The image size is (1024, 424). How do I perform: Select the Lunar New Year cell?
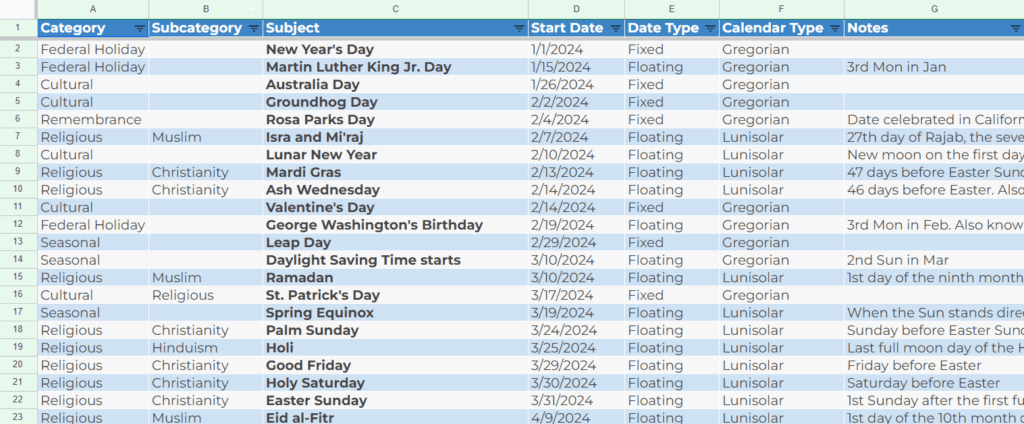tap(396, 155)
